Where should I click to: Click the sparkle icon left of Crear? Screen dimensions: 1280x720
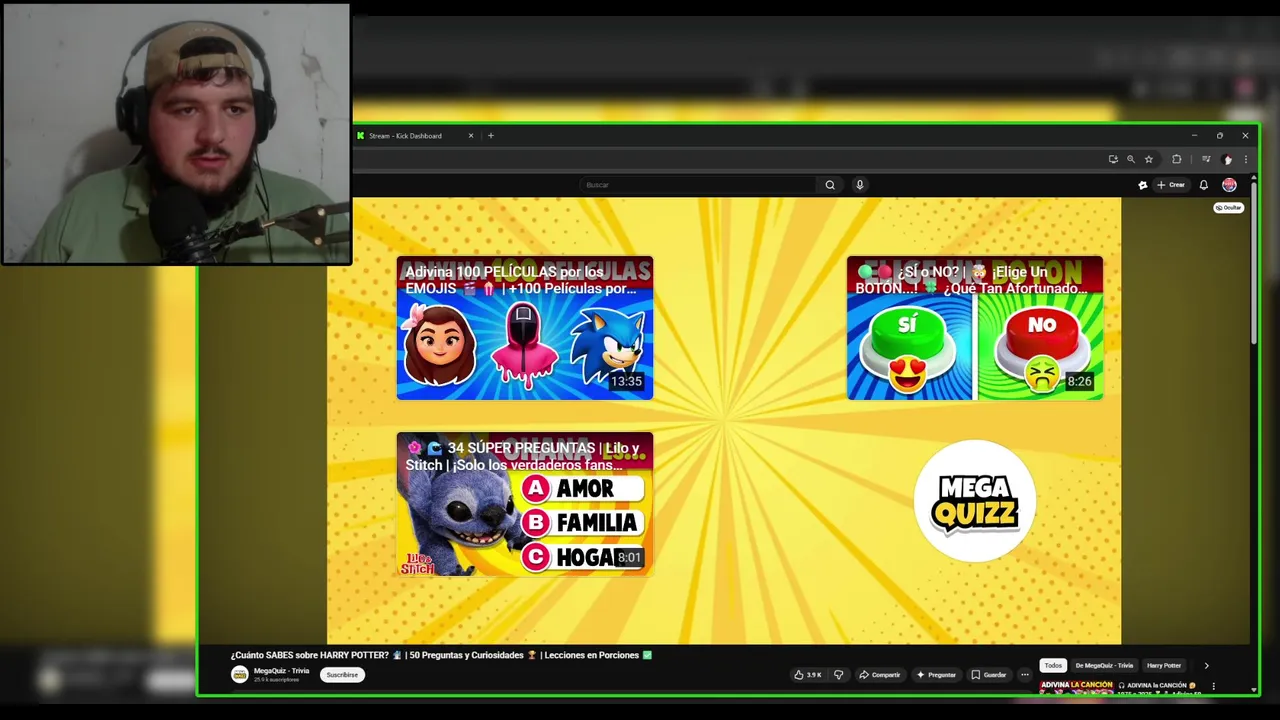click(1143, 185)
